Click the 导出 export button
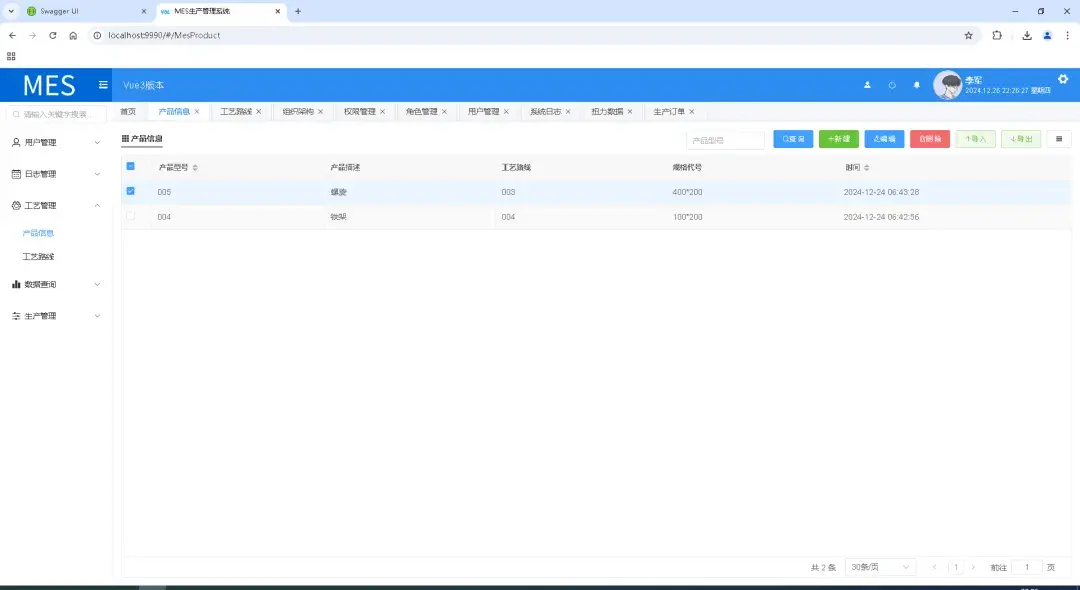 [x=1021, y=139]
